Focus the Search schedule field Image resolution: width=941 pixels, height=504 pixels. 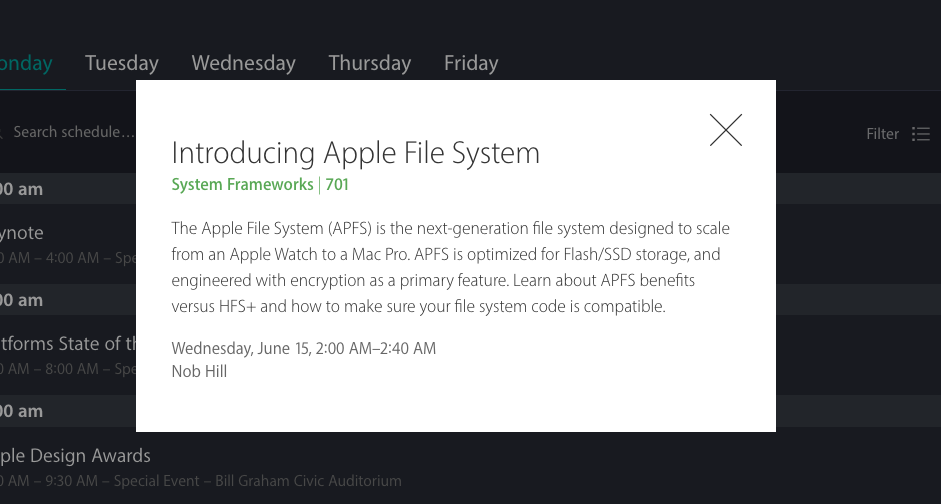click(72, 132)
